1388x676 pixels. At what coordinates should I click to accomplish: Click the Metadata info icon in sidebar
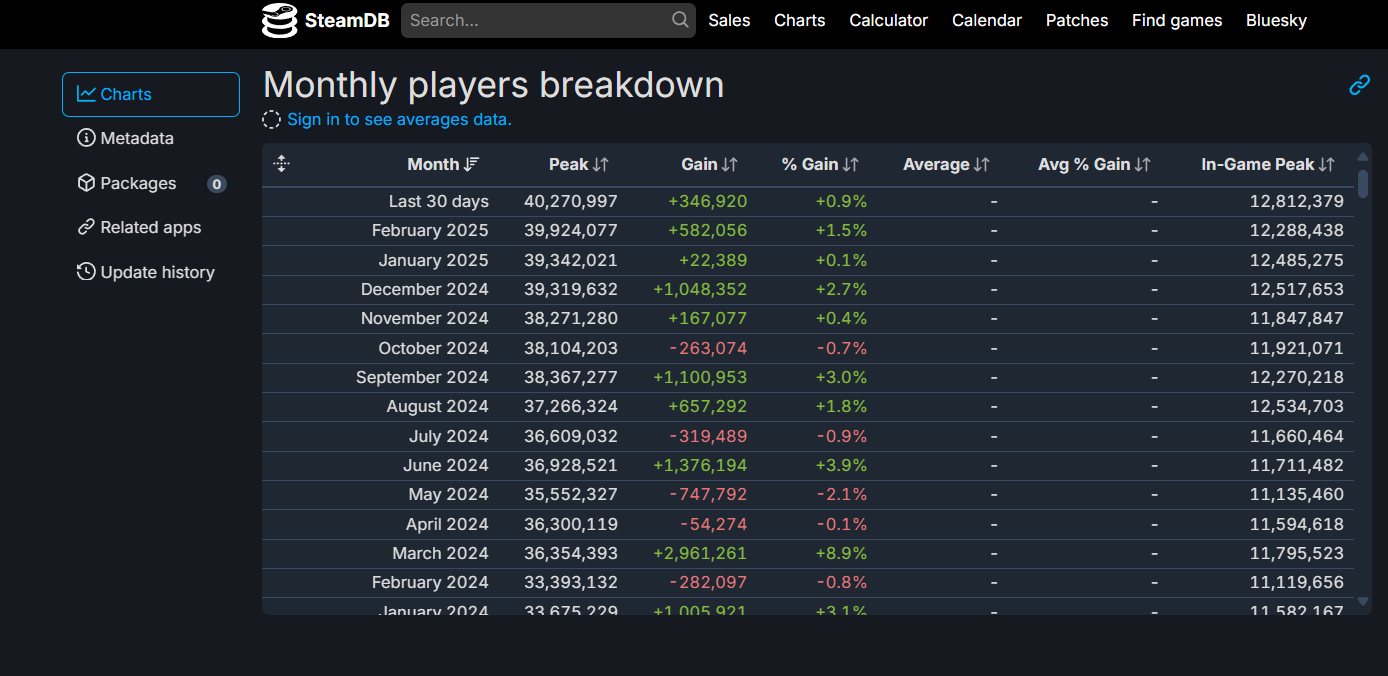[x=87, y=138]
